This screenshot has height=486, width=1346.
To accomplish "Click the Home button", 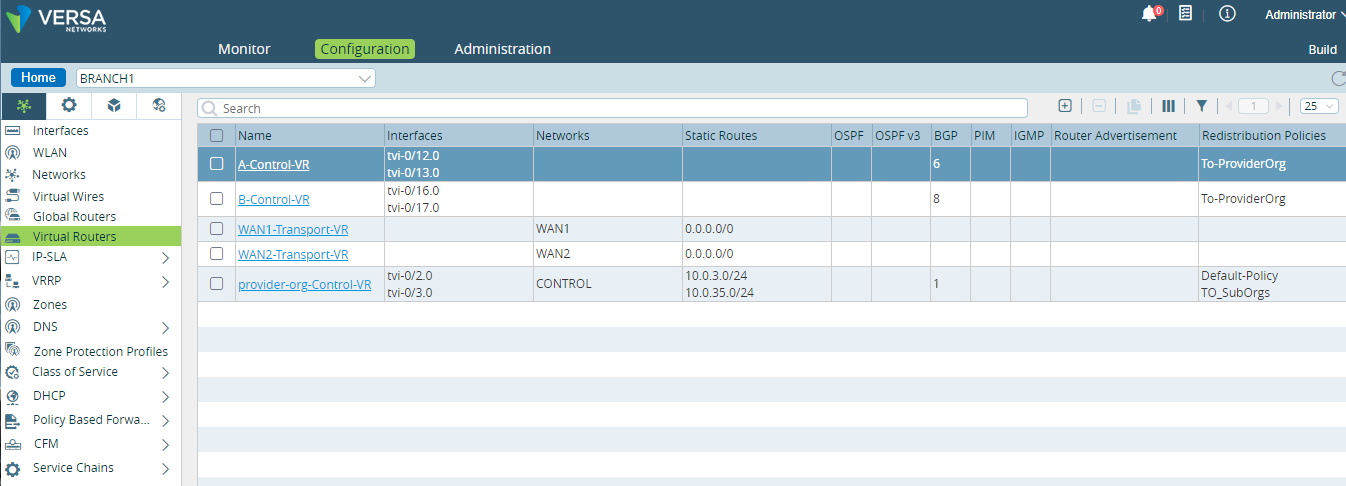I will coord(39,78).
